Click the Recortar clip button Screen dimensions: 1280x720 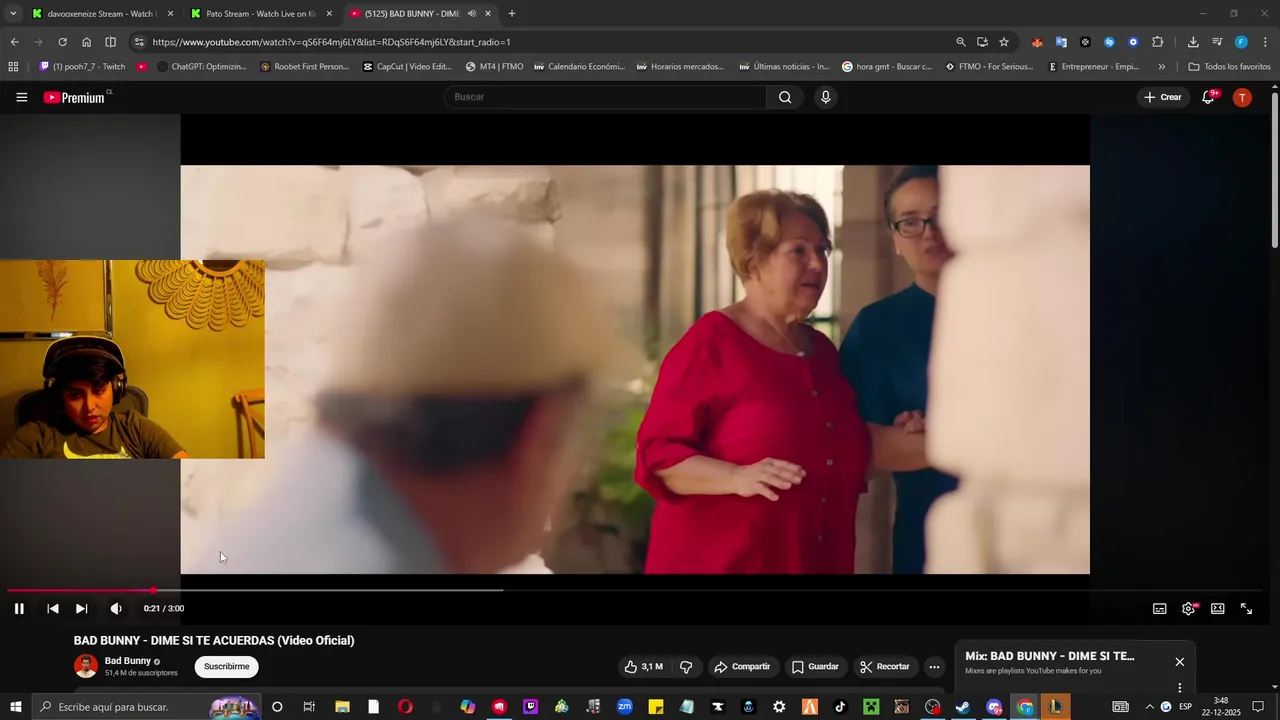point(885,667)
